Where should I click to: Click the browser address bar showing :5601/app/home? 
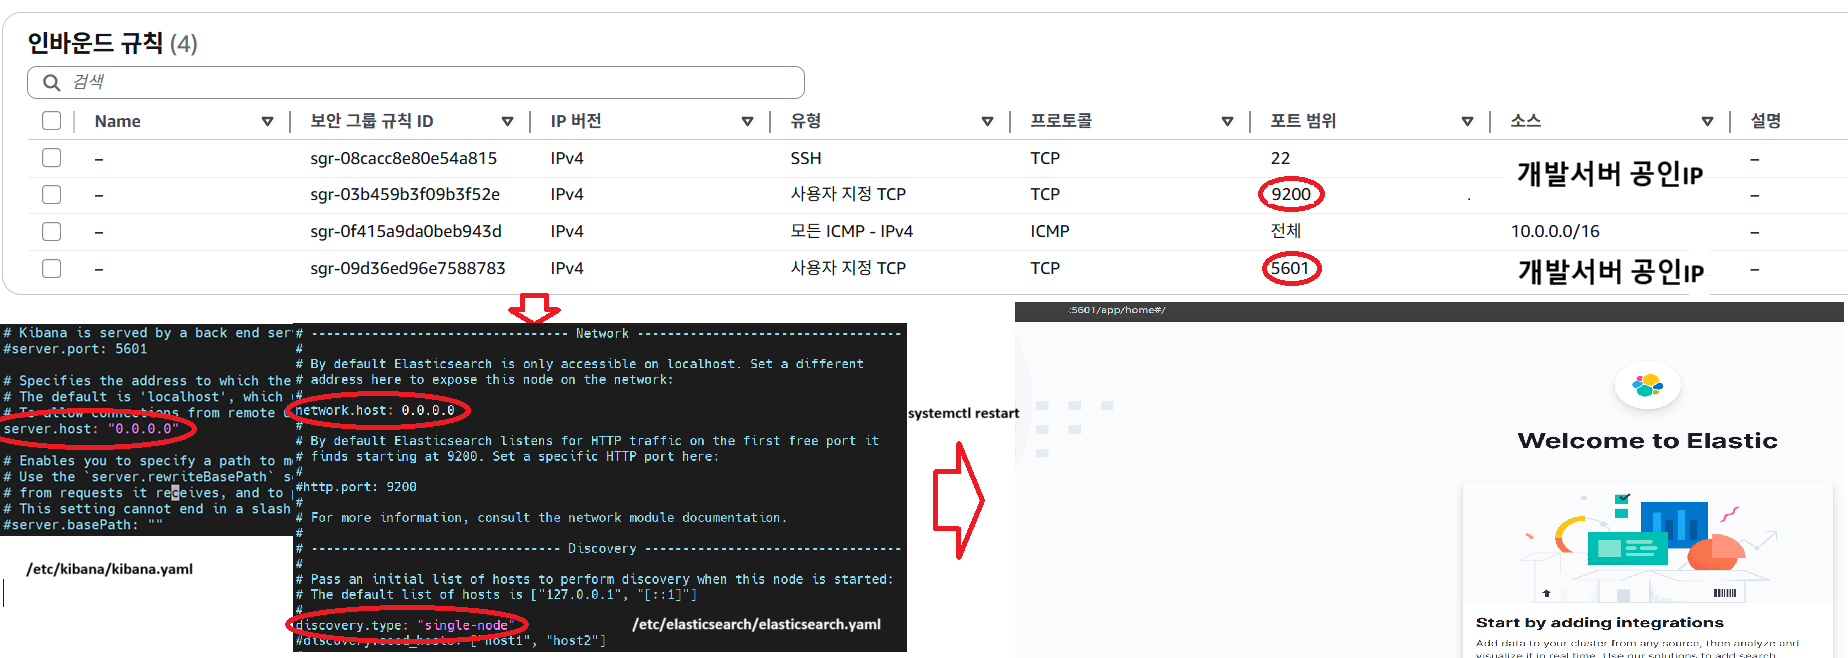[1118, 310]
